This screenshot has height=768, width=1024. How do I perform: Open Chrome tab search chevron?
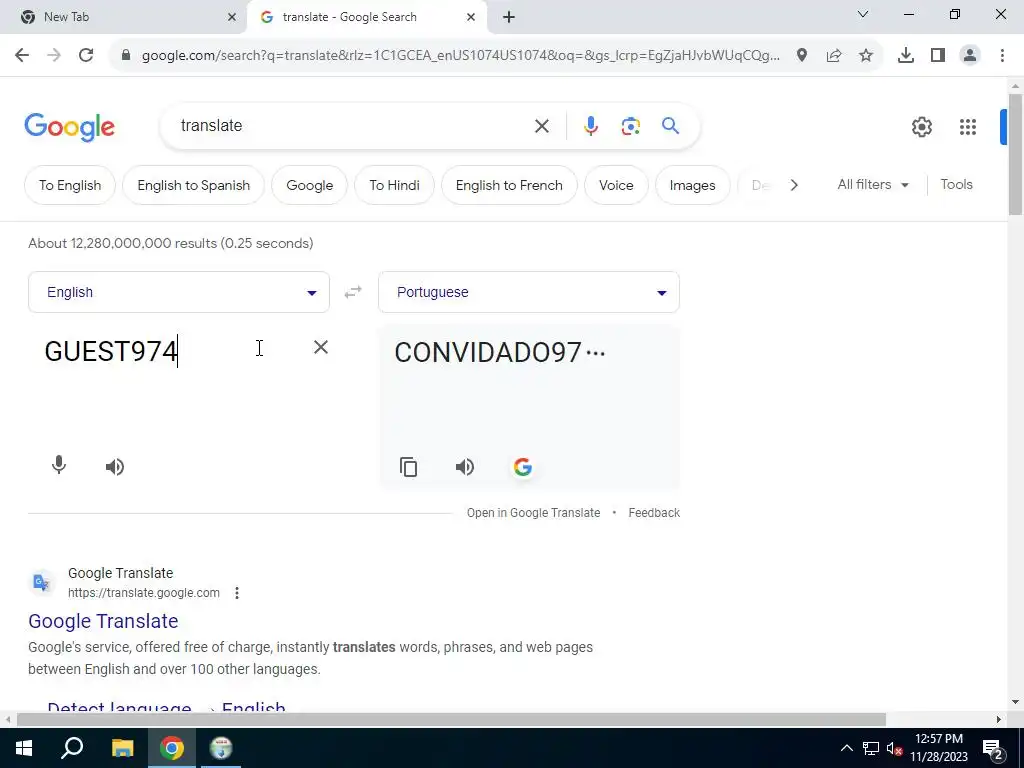[863, 14]
